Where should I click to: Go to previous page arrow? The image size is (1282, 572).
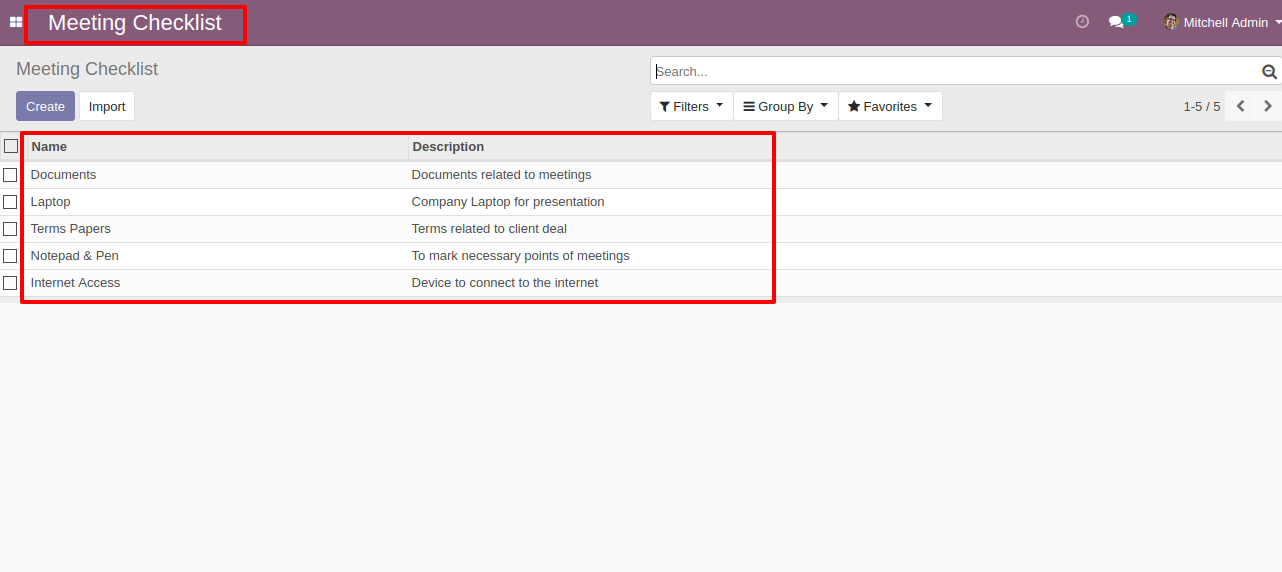(x=1240, y=106)
